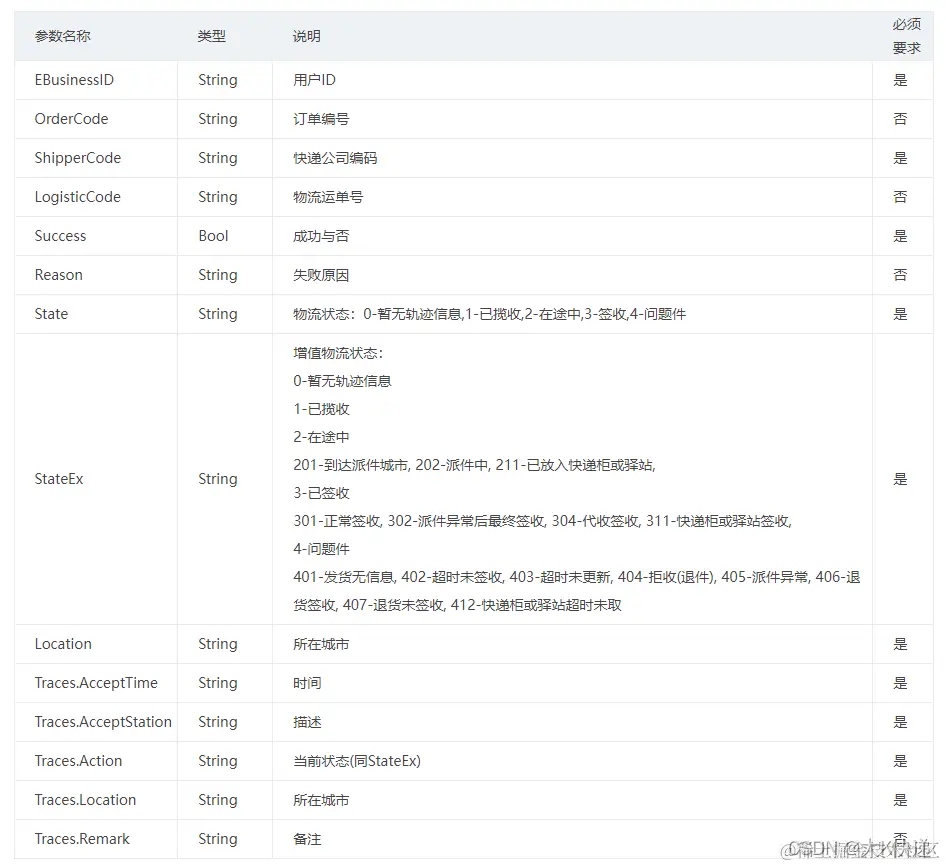Select 是 required value in Success row
Image resolution: width=946 pixels, height=867 pixels.
point(900,236)
